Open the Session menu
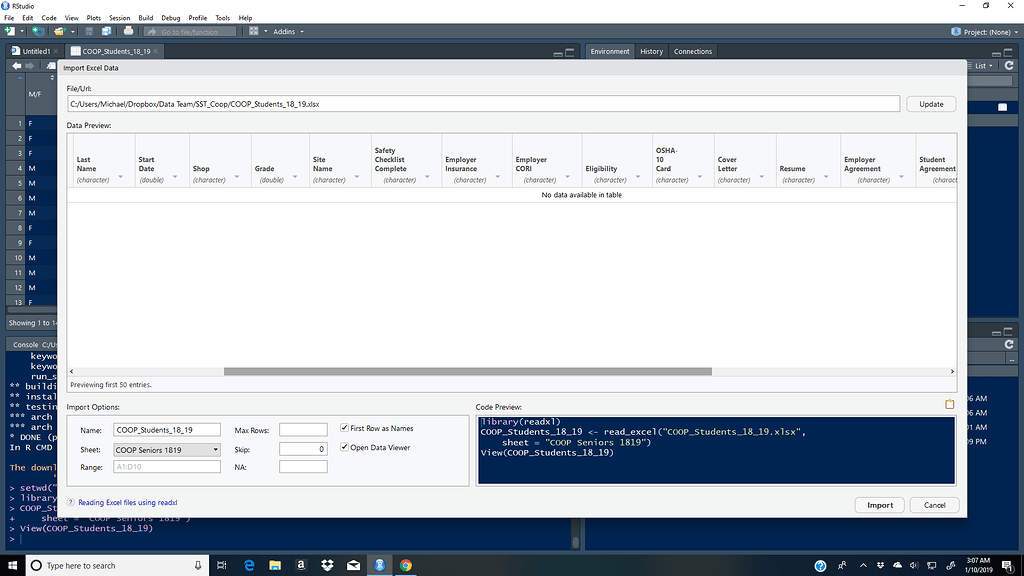 pyautogui.click(x=120, y=17)
